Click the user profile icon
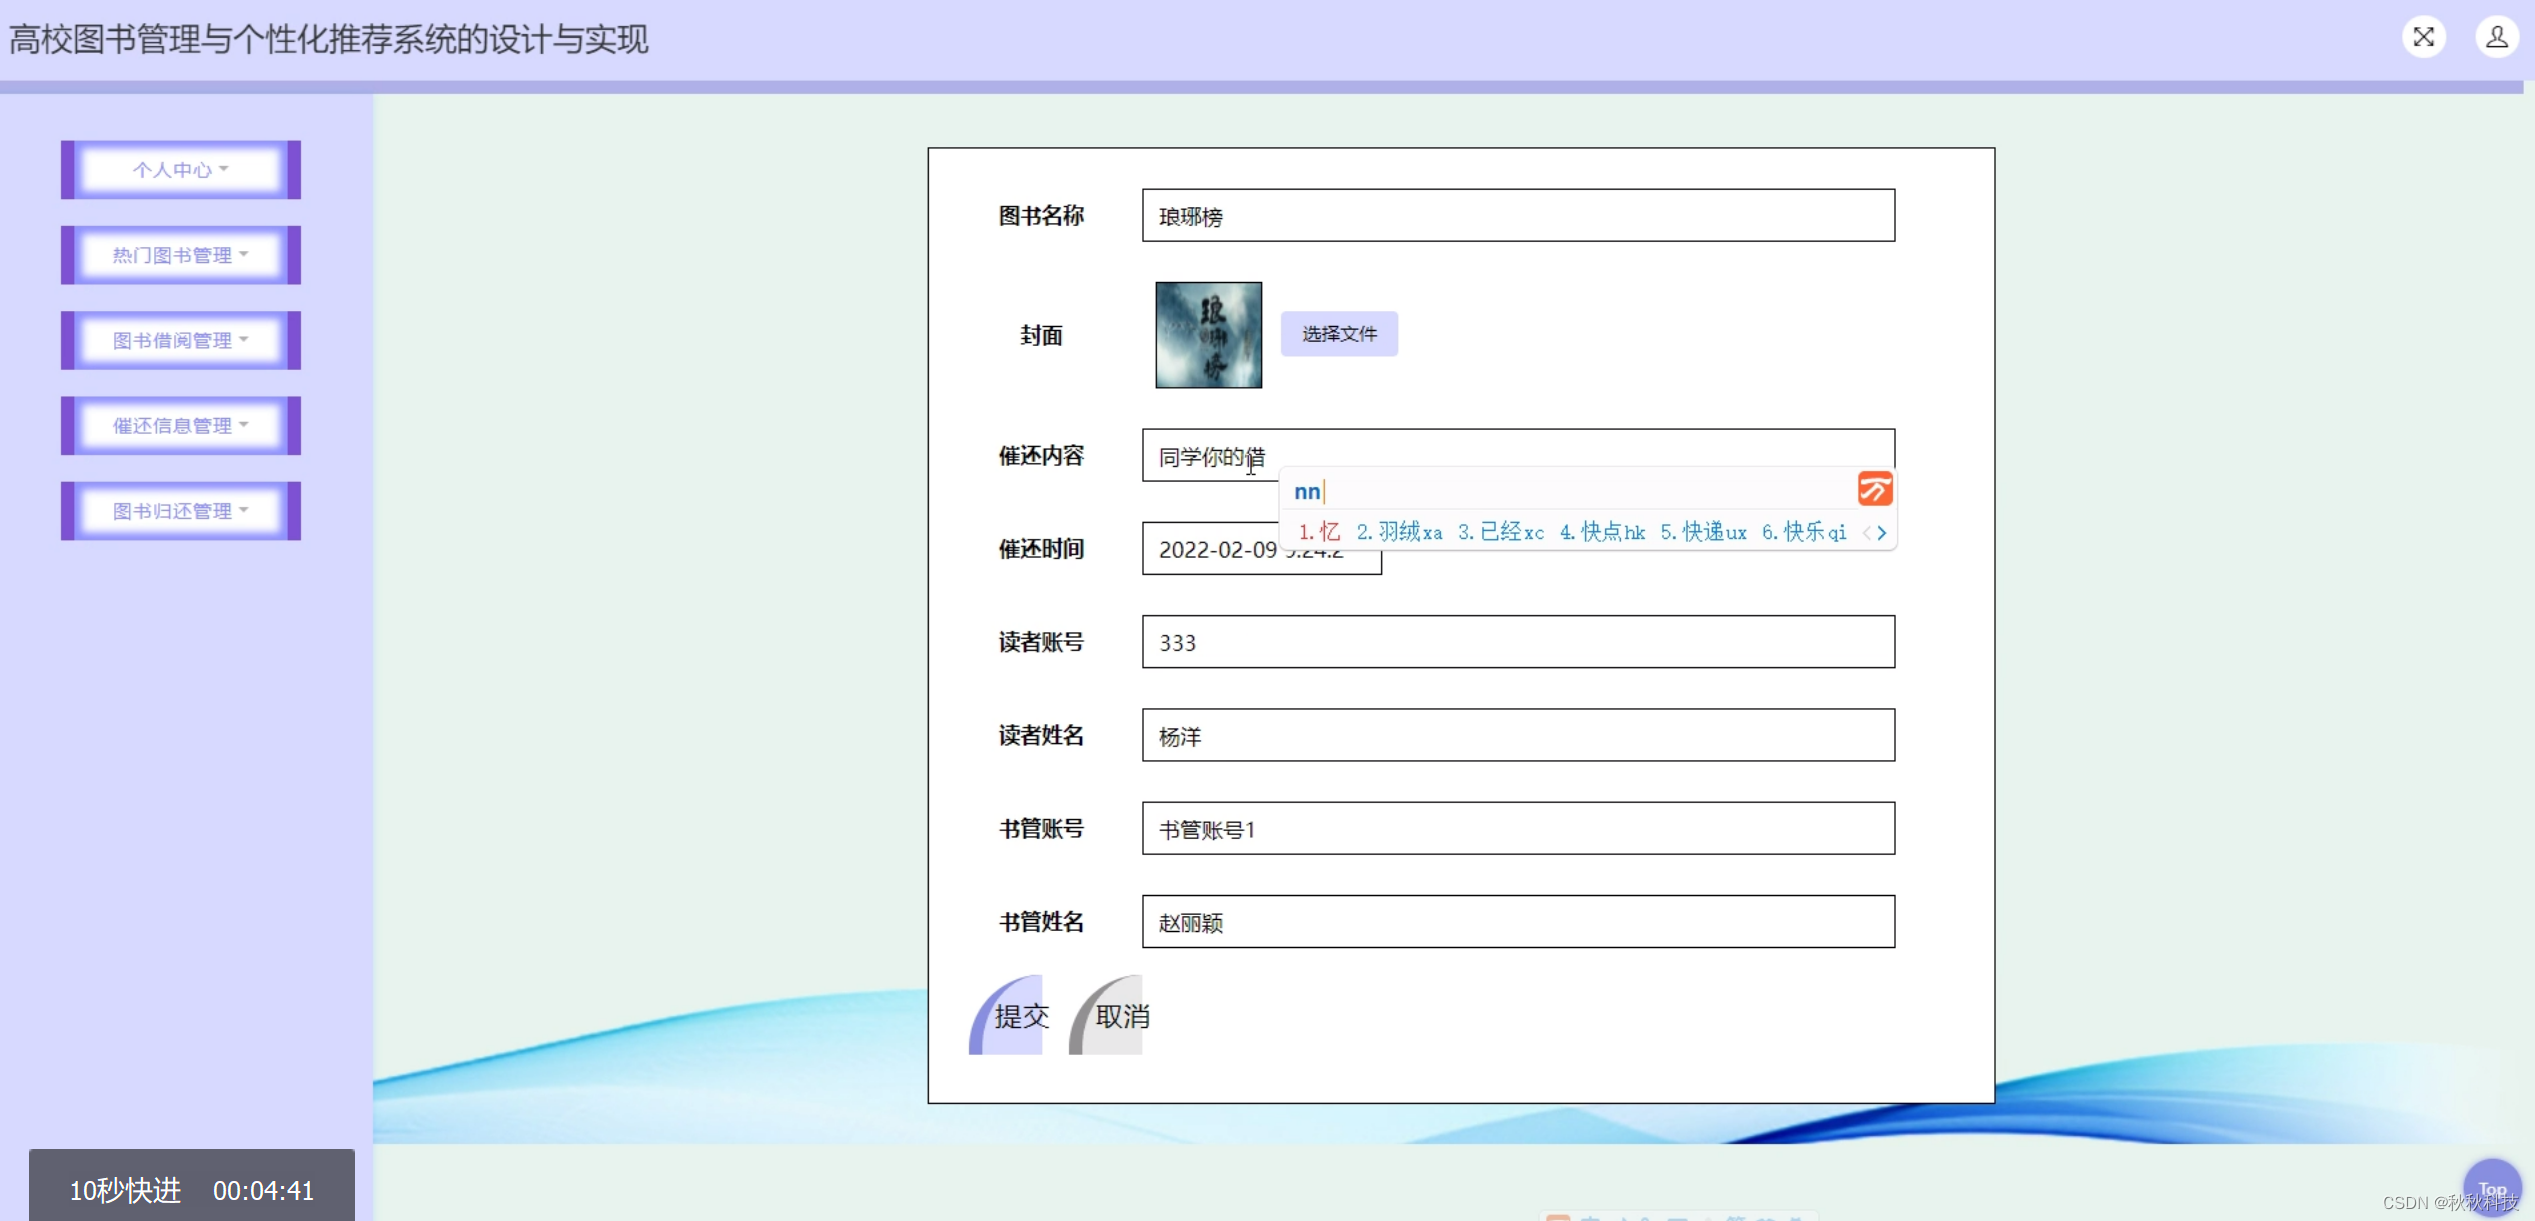Viewport: 2535px width, 1221px height. point(2496,38)
